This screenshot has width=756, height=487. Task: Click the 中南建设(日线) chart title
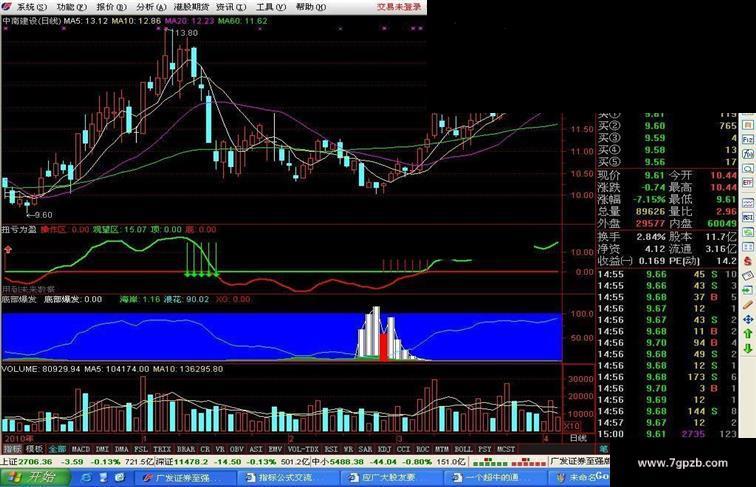tap(32, 21)
